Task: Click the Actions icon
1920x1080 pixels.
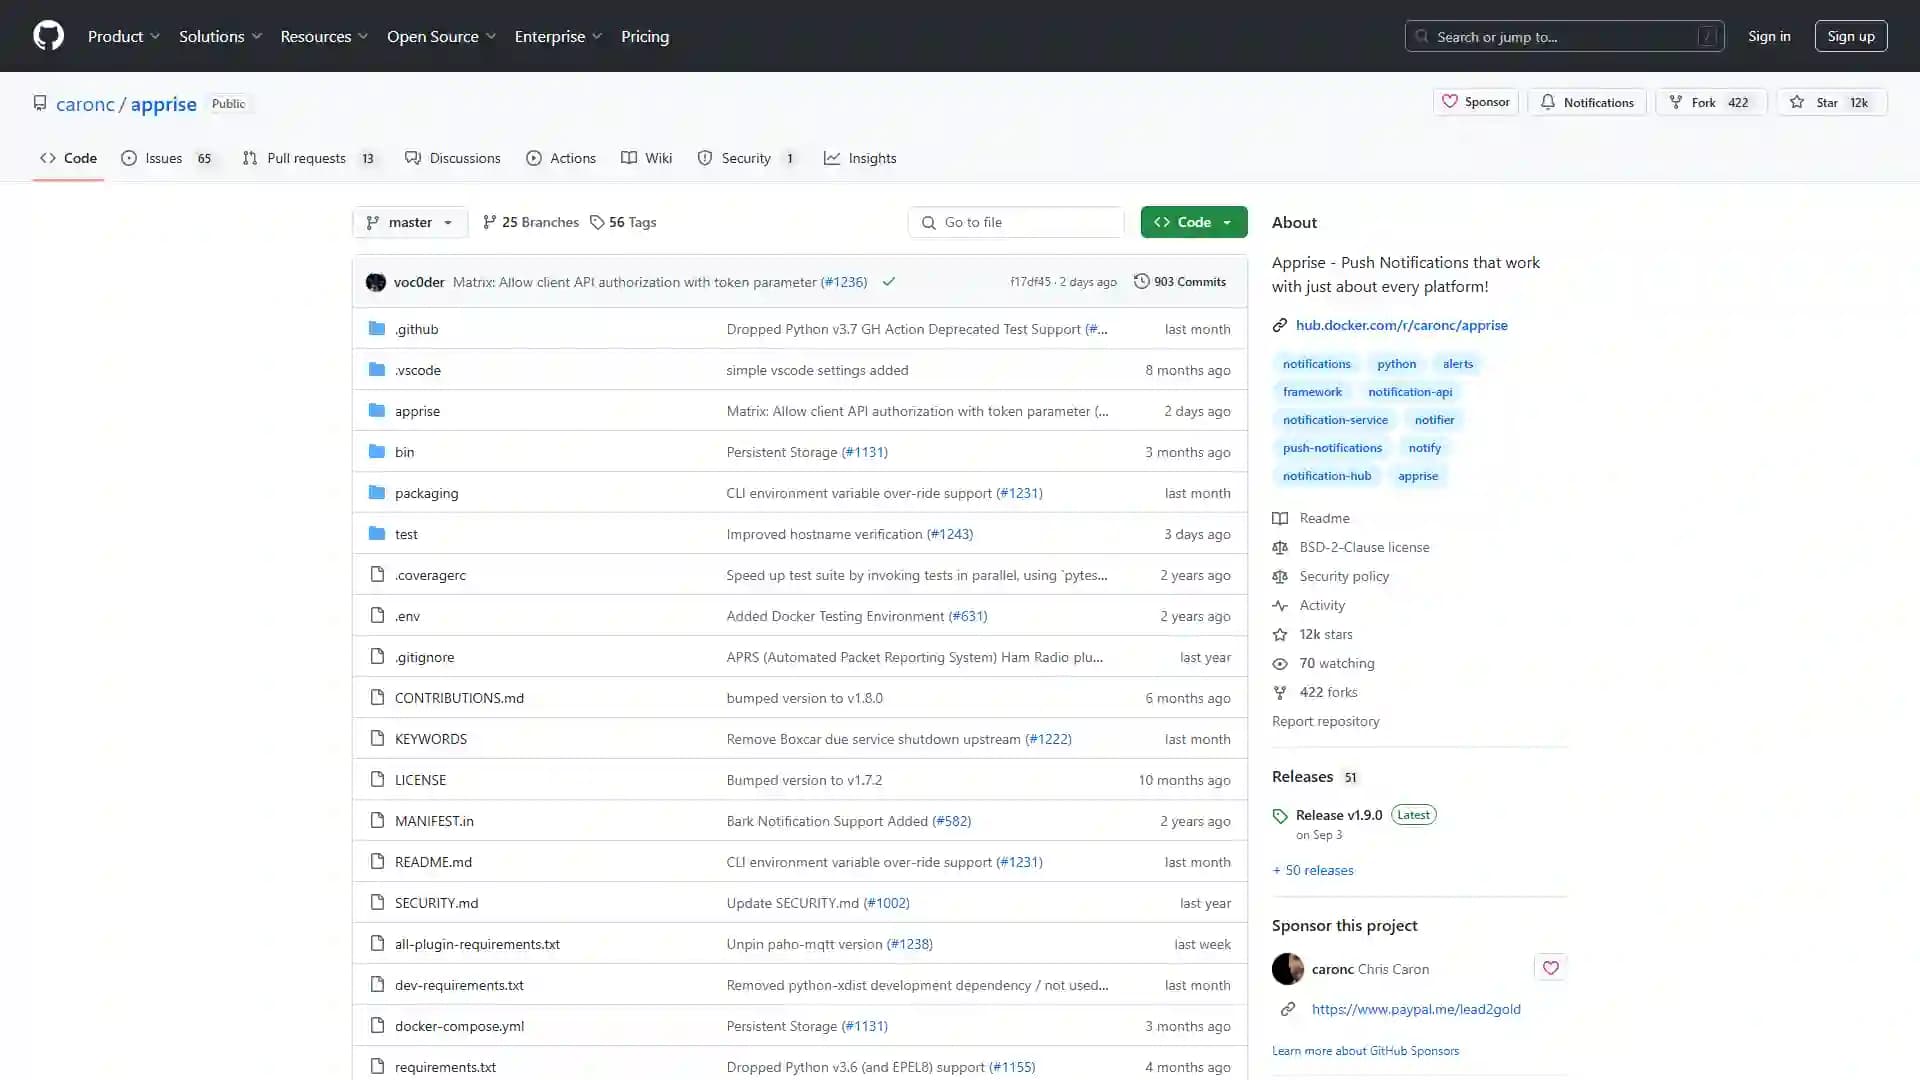Action: 533,158
